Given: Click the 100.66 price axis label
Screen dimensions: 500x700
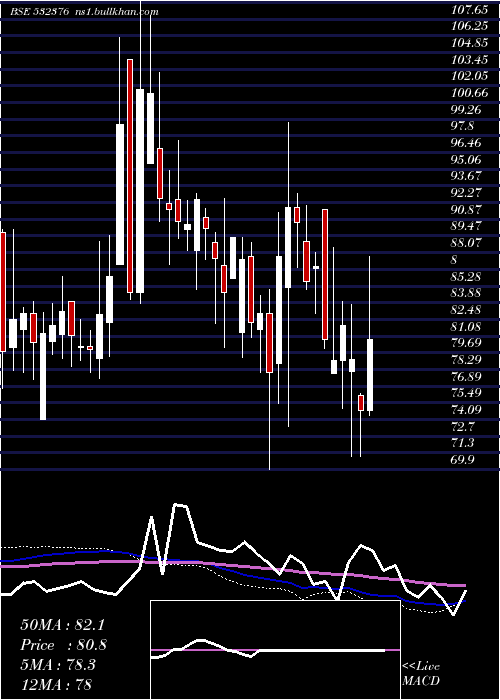Looking at the screenshot, I should pyautogui.click(x=468, y=93).
